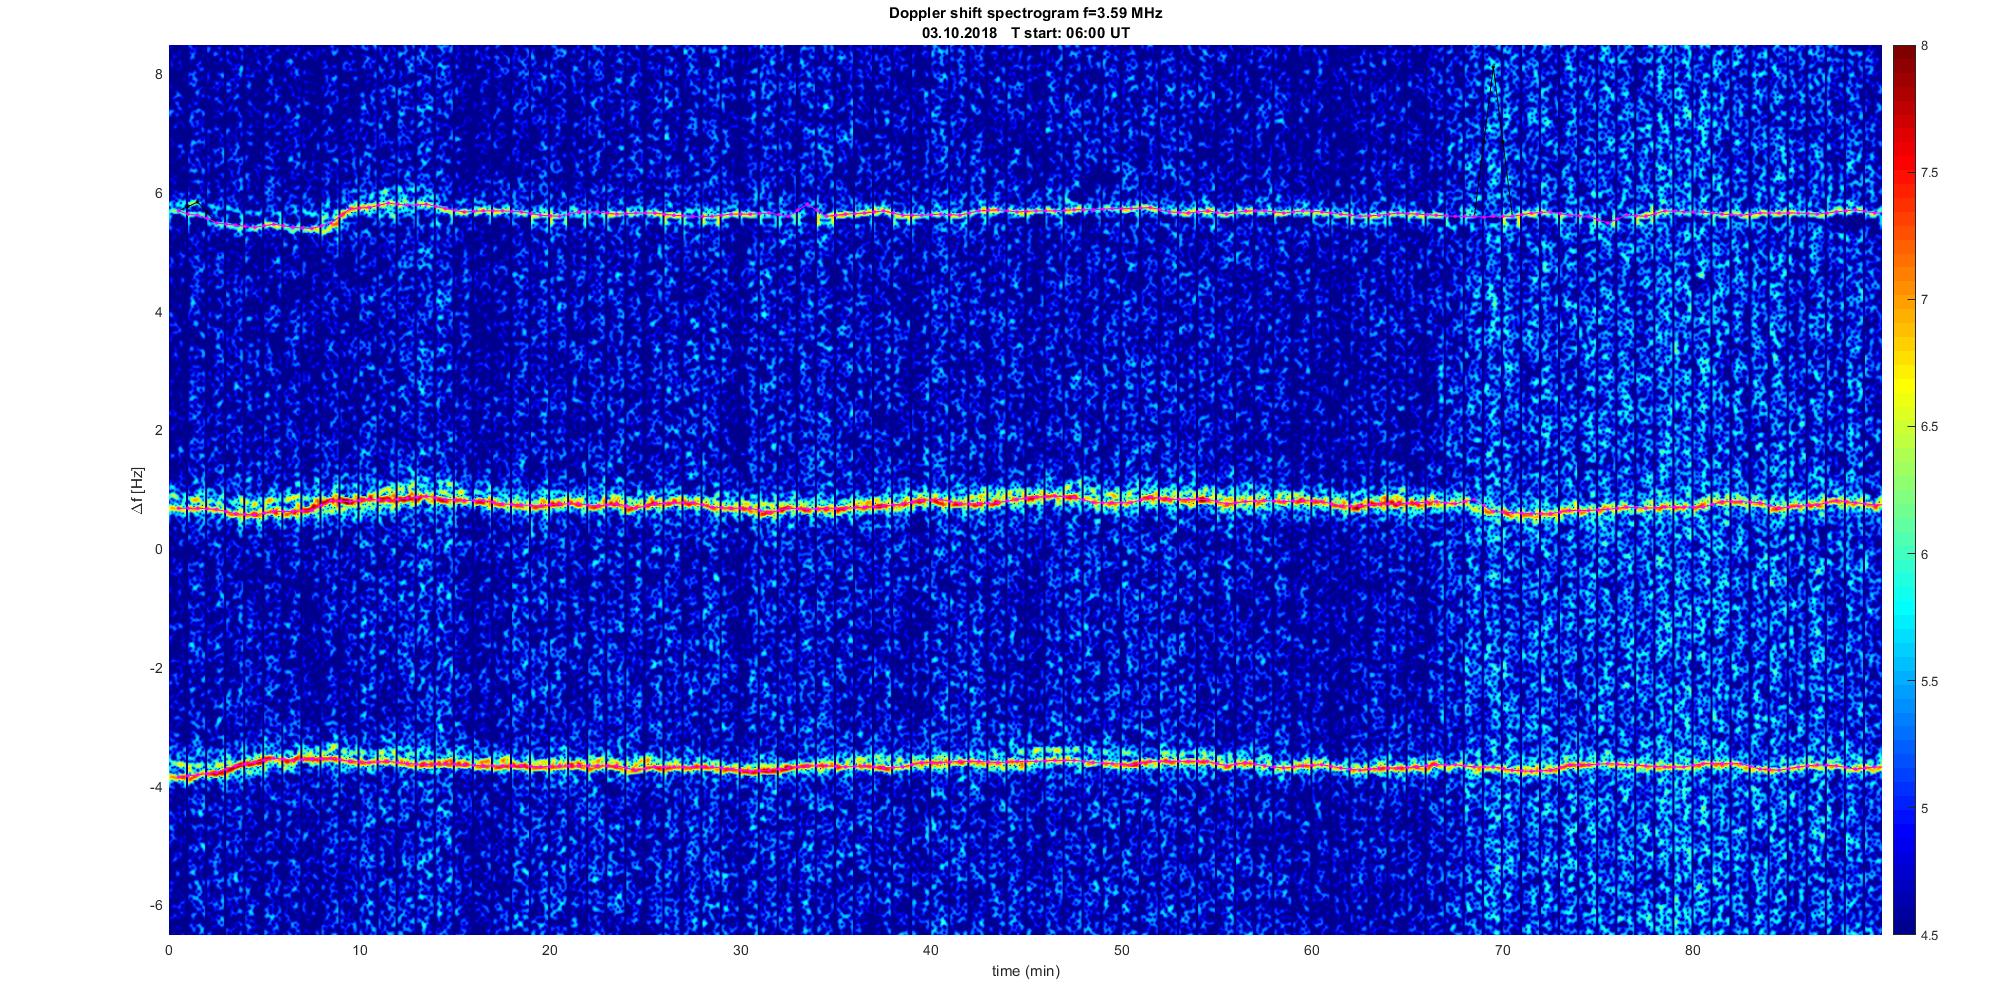The height and width of the screenshot is (1003, 2000).
Task: Click the y-axis tick label "6" at left
Action: coord(158,194)
